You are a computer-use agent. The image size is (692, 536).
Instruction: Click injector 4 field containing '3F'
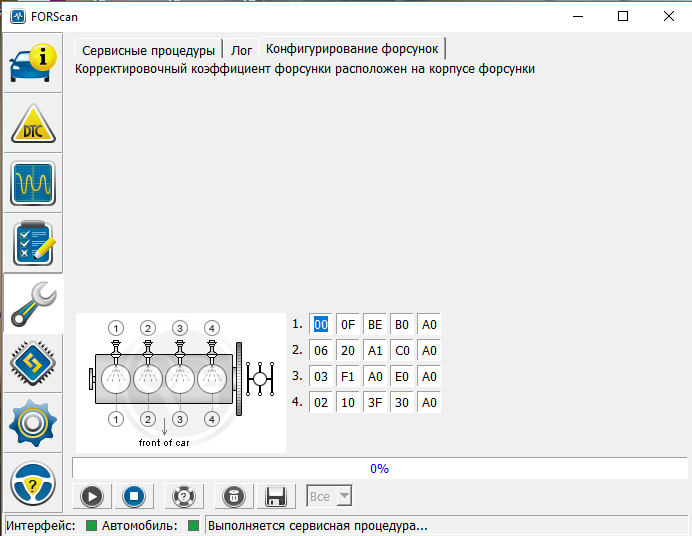pos(375,402)
